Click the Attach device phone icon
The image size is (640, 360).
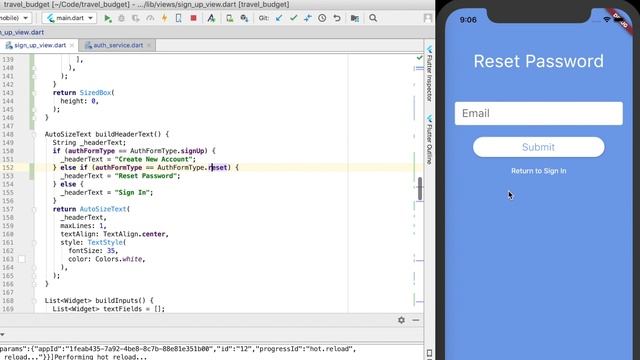point(178,18)
